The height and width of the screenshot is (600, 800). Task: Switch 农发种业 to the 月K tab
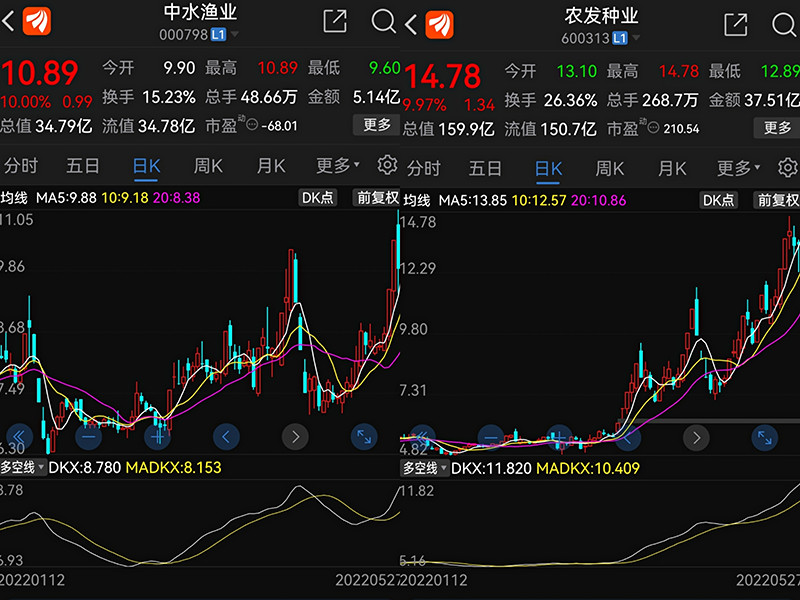[672, 168]
